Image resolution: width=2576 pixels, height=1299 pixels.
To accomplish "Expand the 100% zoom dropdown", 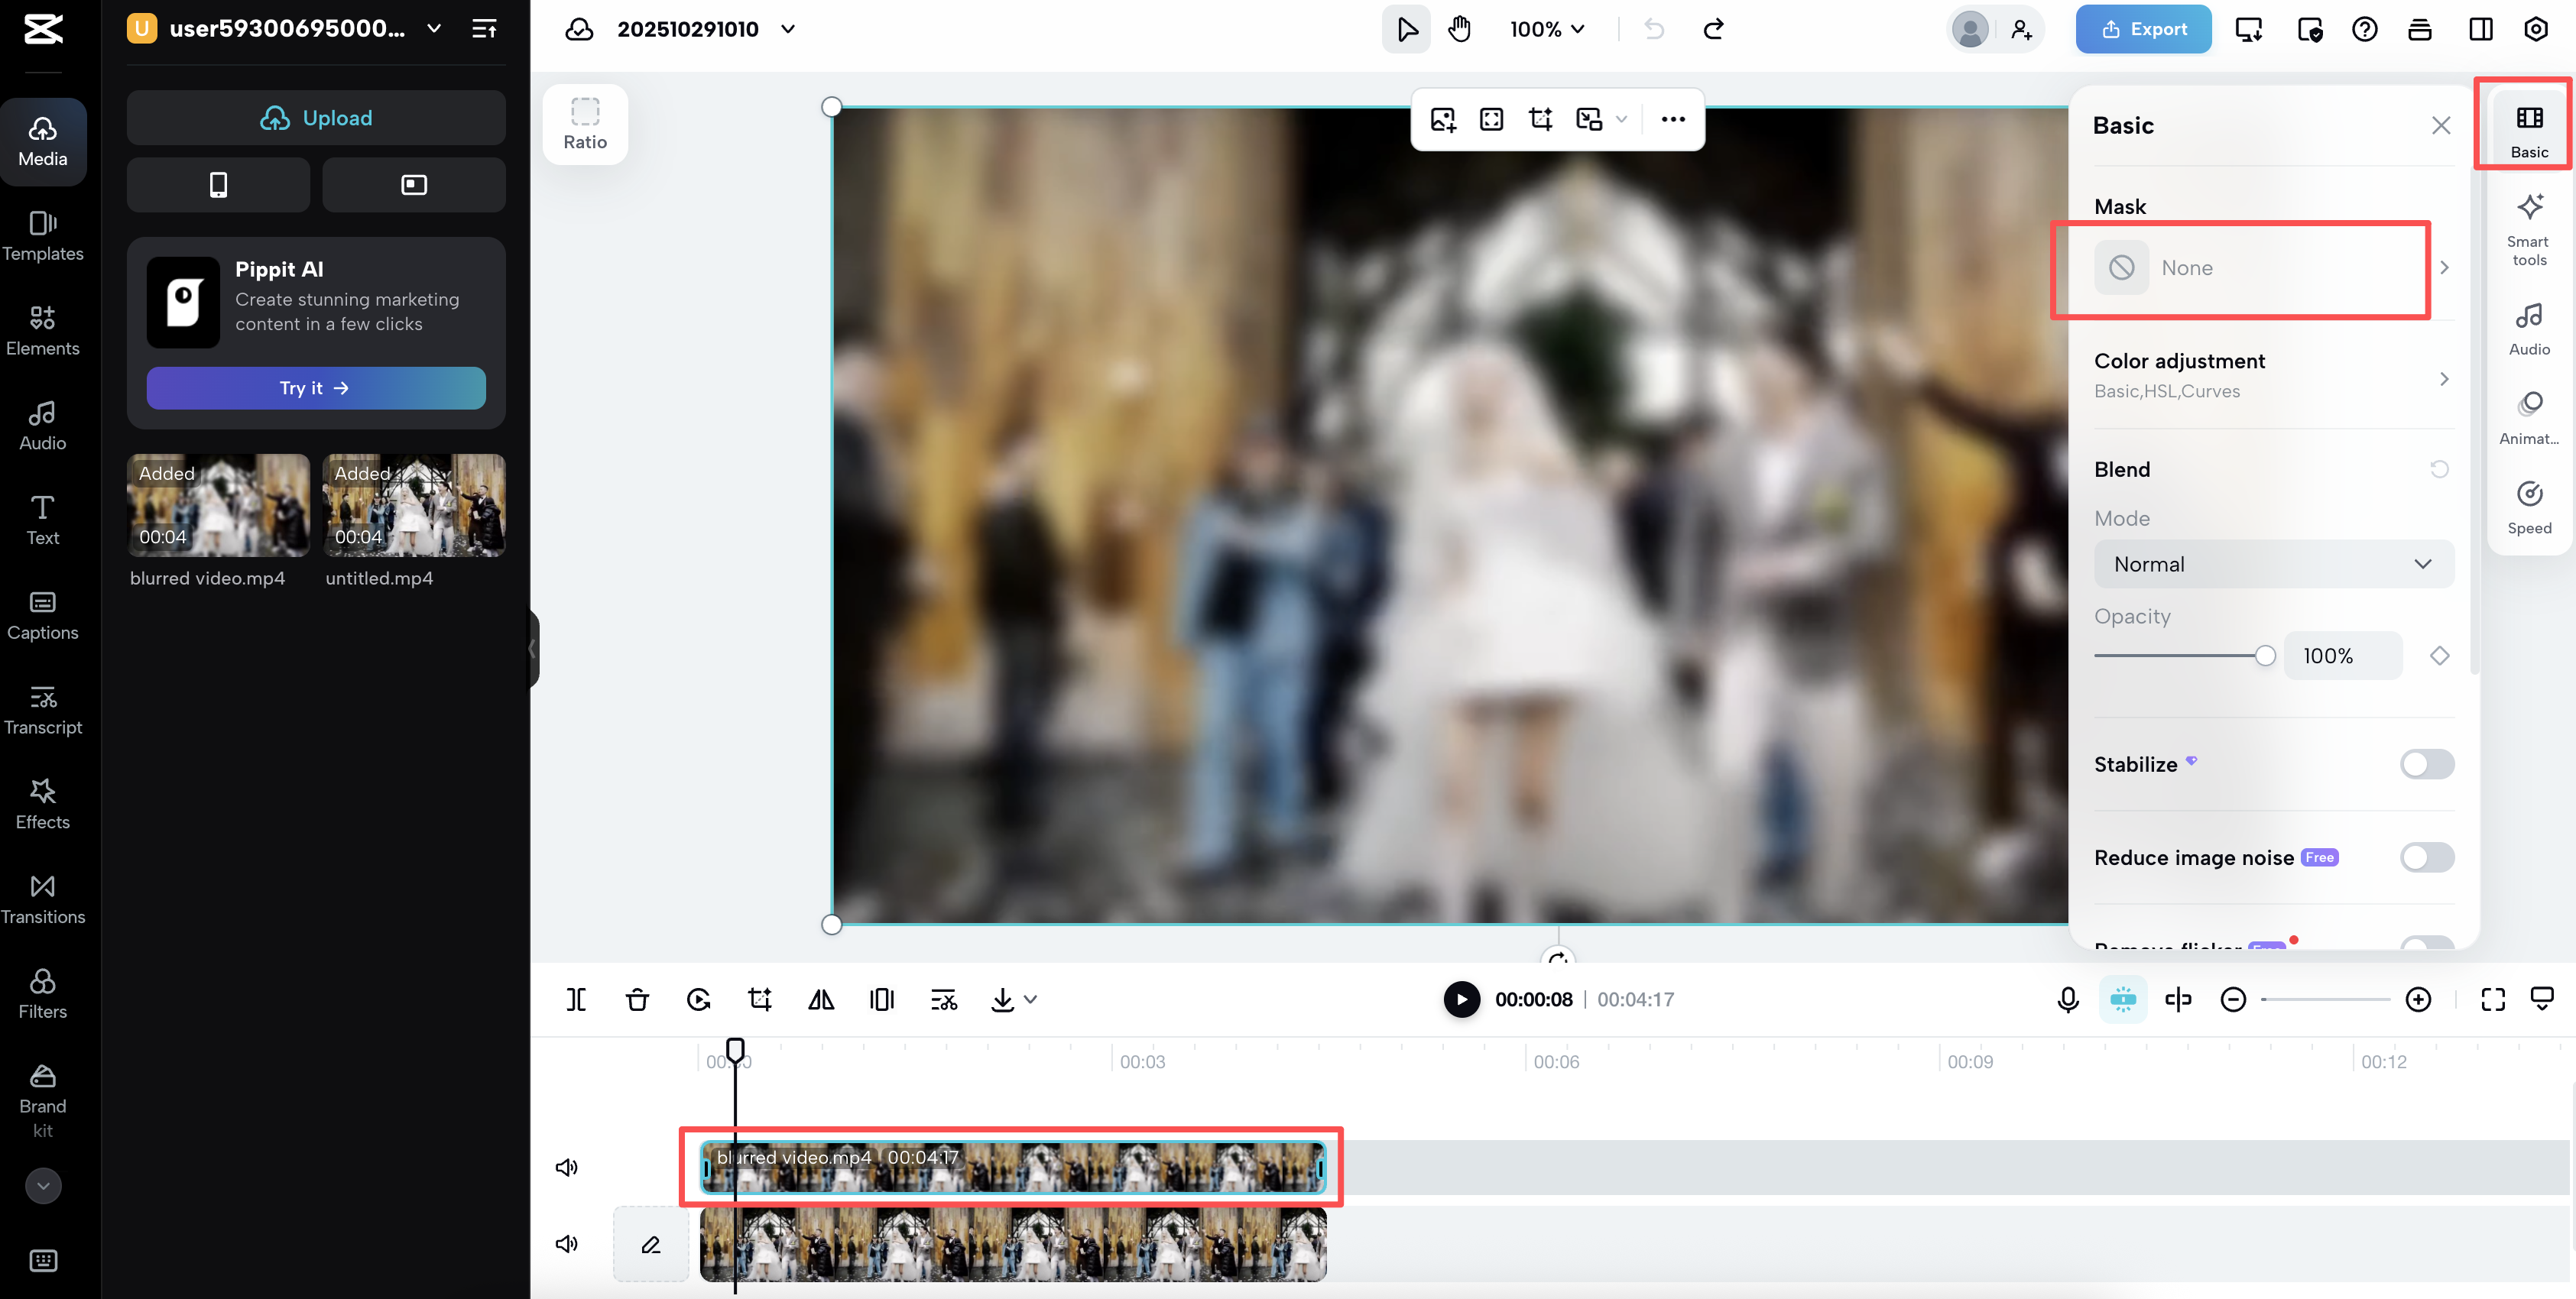I will pos(1547,29).
